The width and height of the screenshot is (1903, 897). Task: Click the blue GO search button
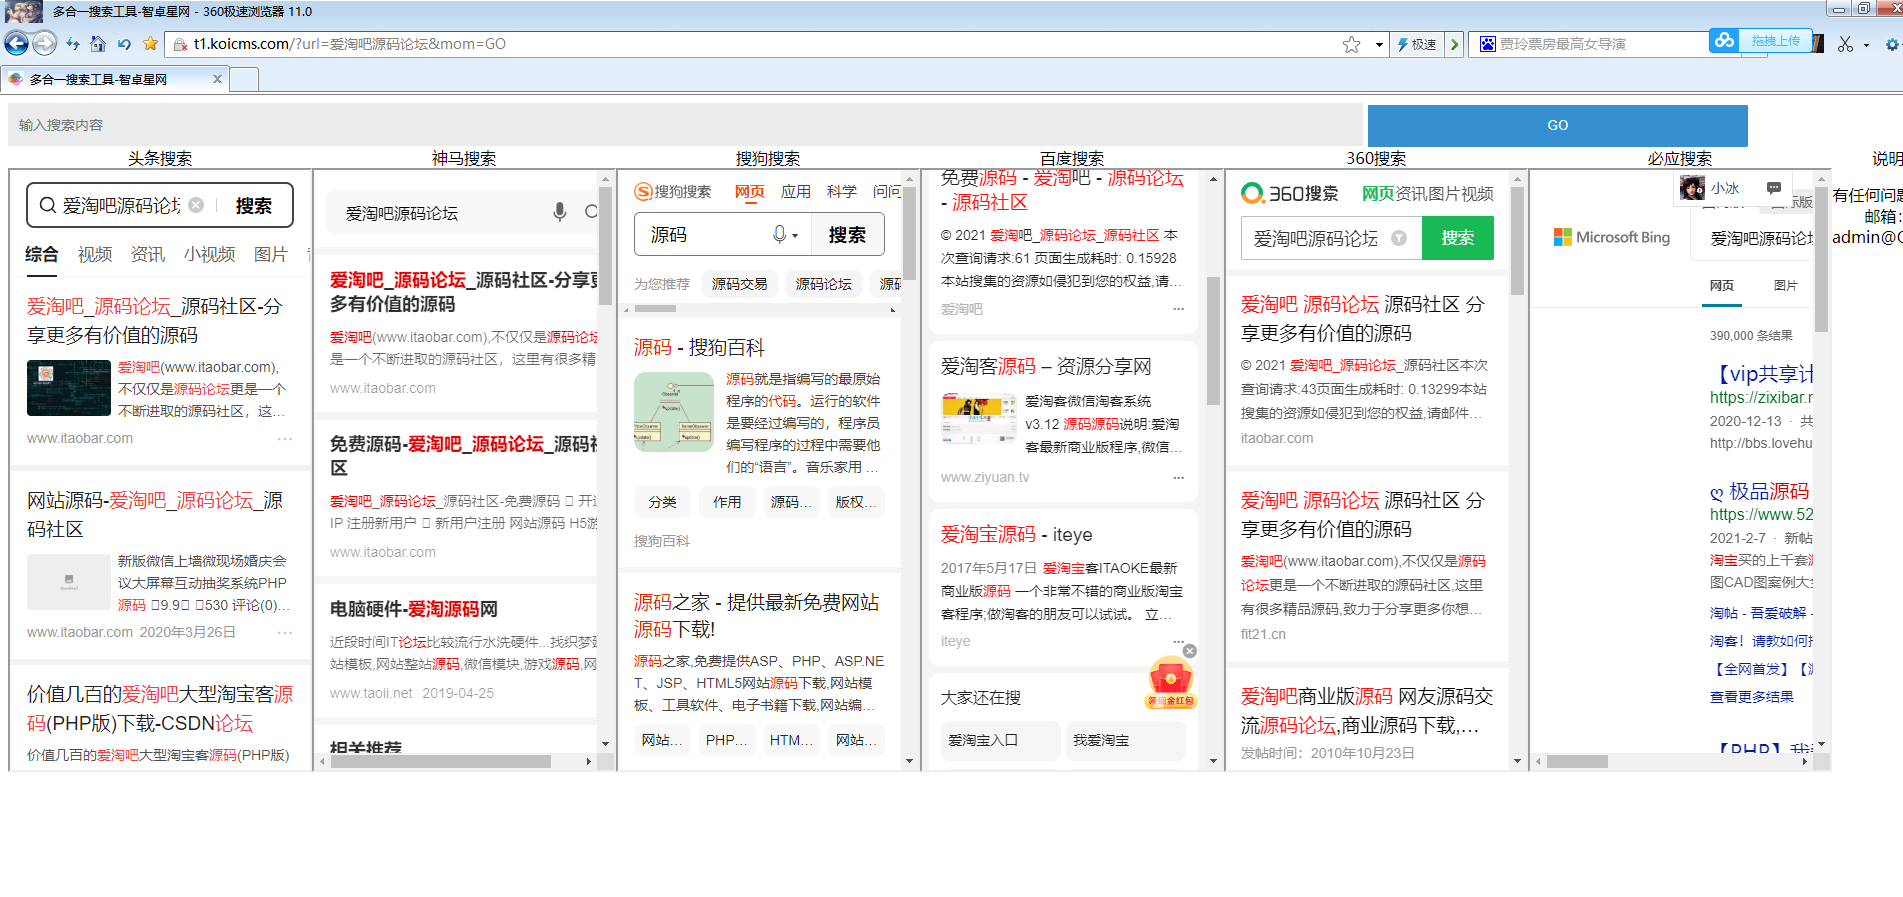pos(1557,125)
